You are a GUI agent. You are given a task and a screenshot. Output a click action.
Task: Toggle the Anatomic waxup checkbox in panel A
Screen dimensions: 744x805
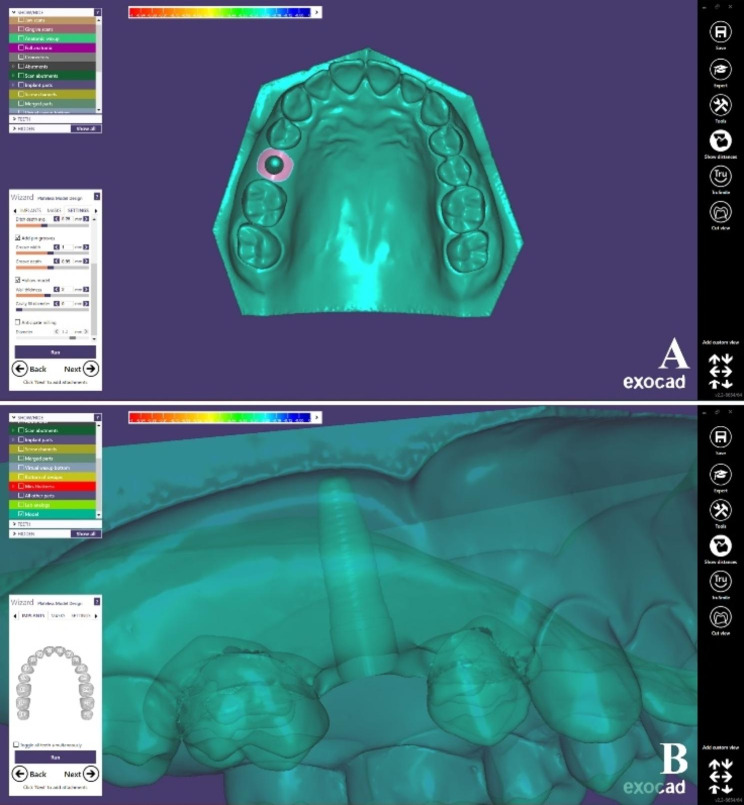pos(21,39)
